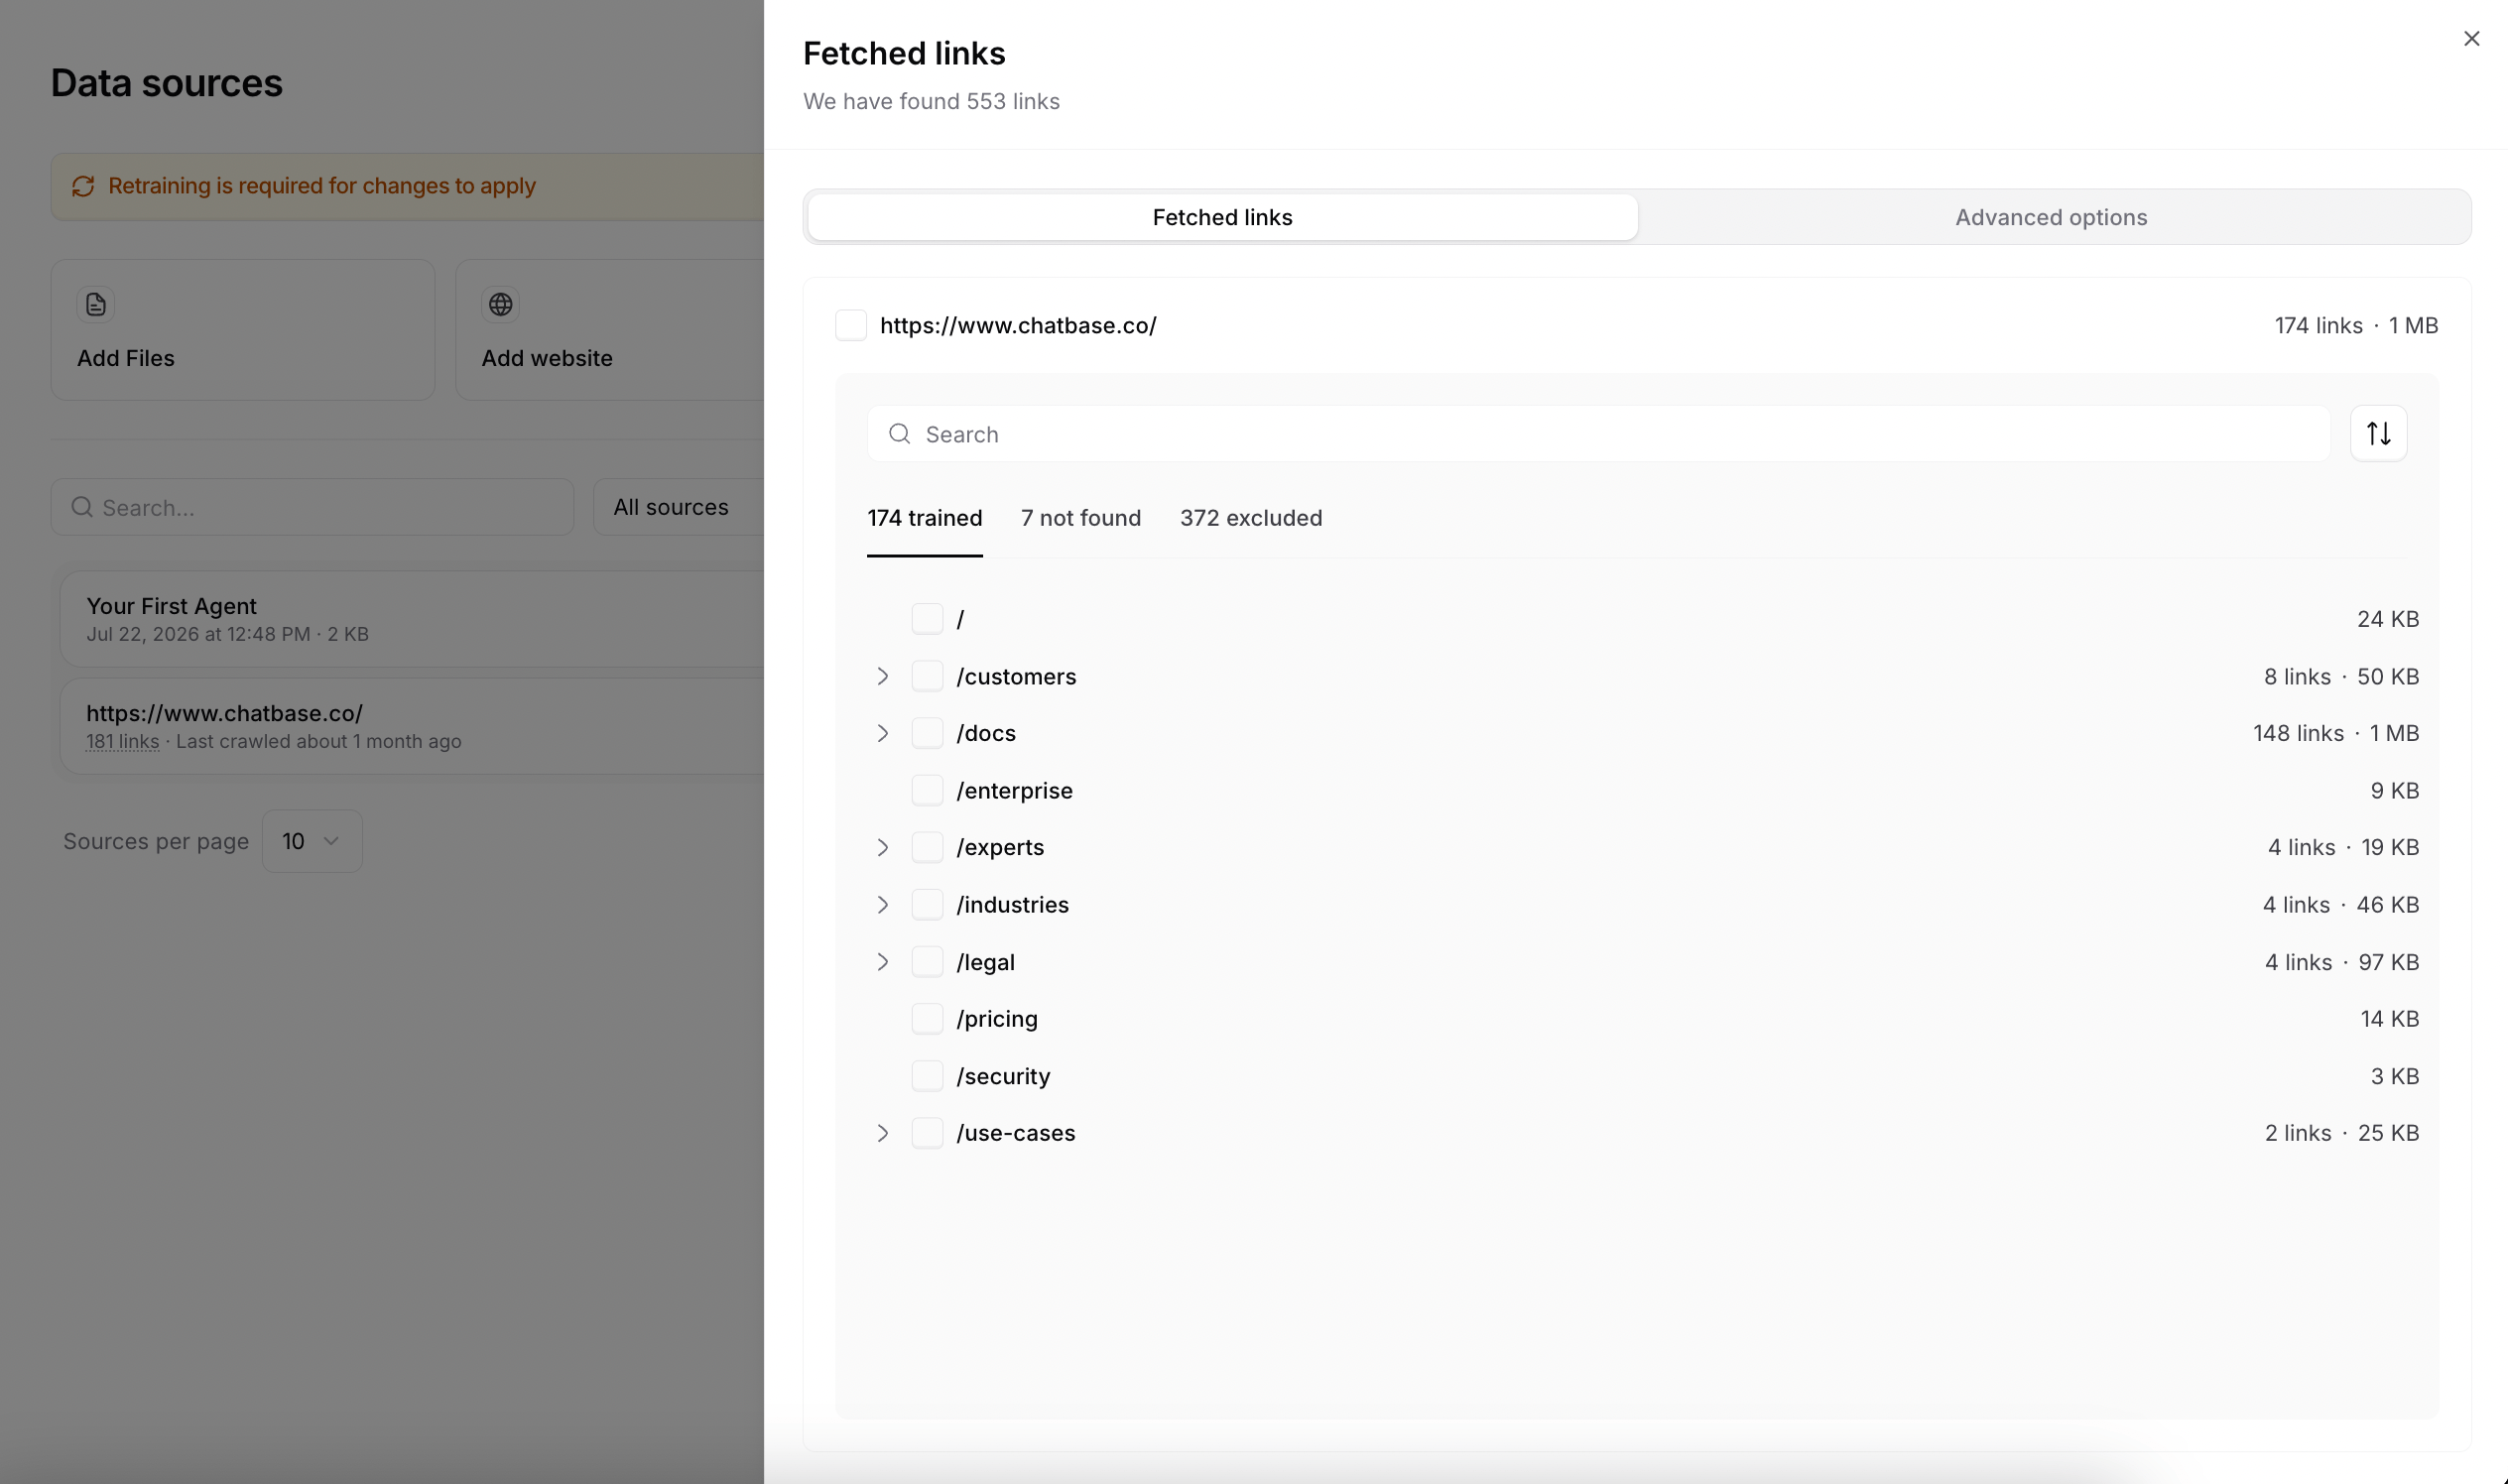Viewport: 2508px width, 1484px height.
Task: Check the /experts checkbox
Action: (927, 847)
